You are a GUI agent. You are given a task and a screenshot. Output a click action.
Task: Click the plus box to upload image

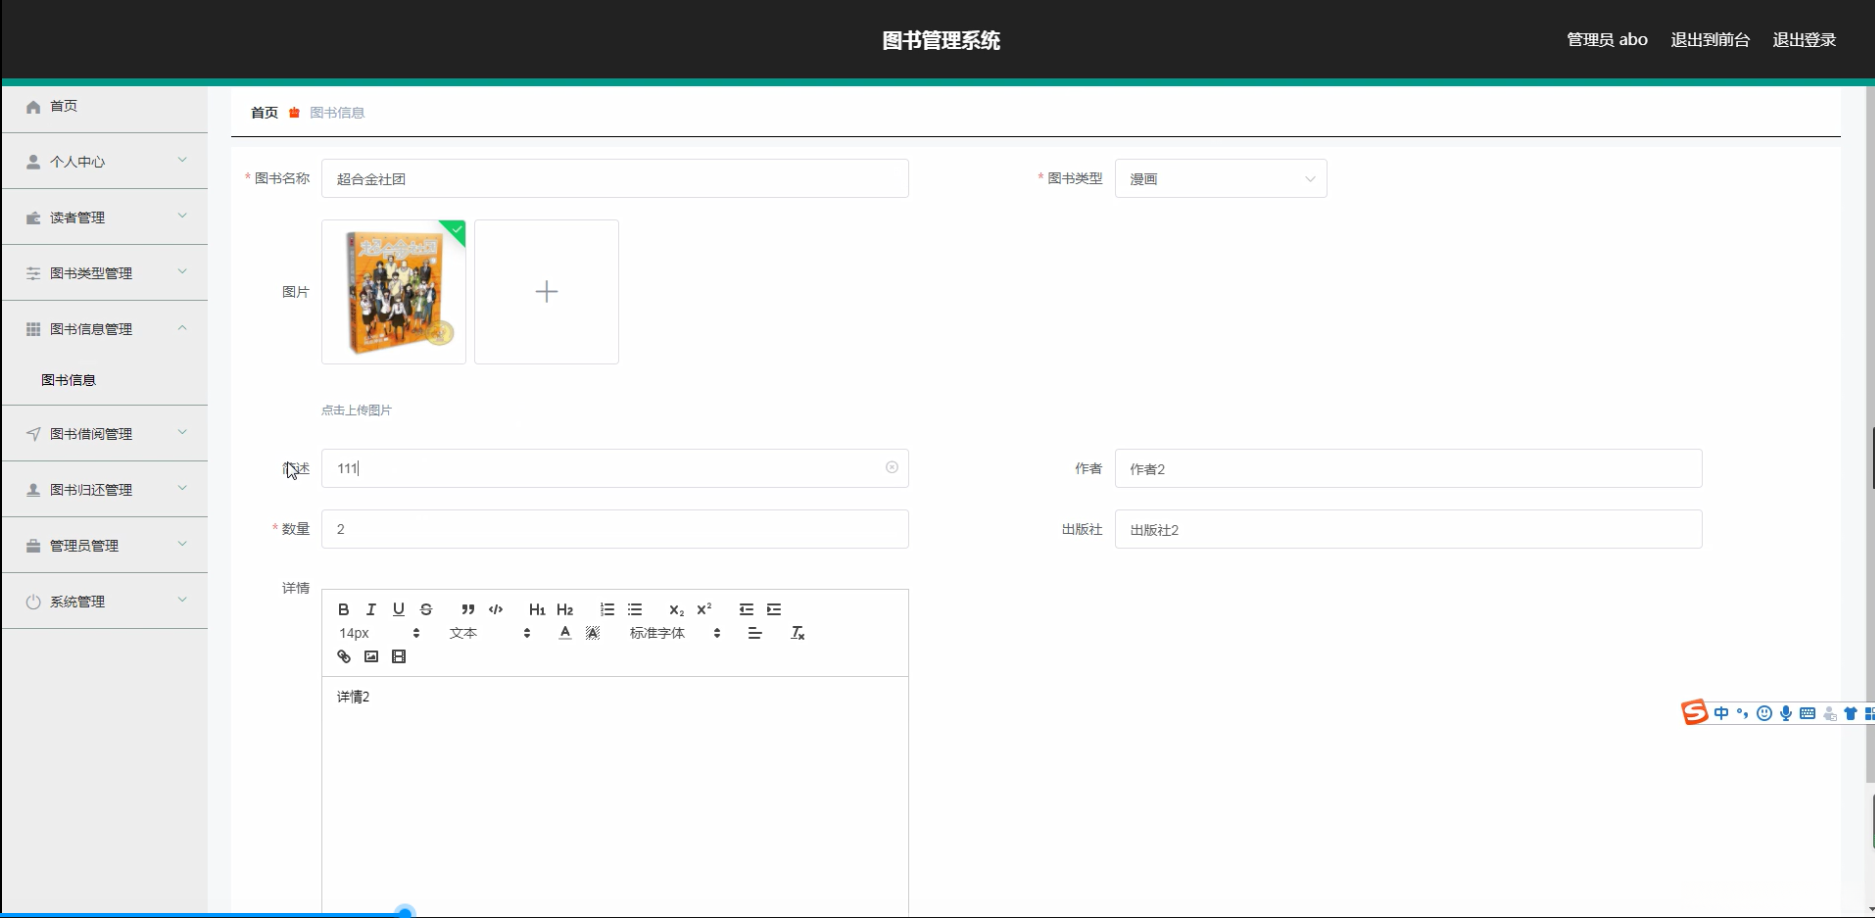pos(546,292)
